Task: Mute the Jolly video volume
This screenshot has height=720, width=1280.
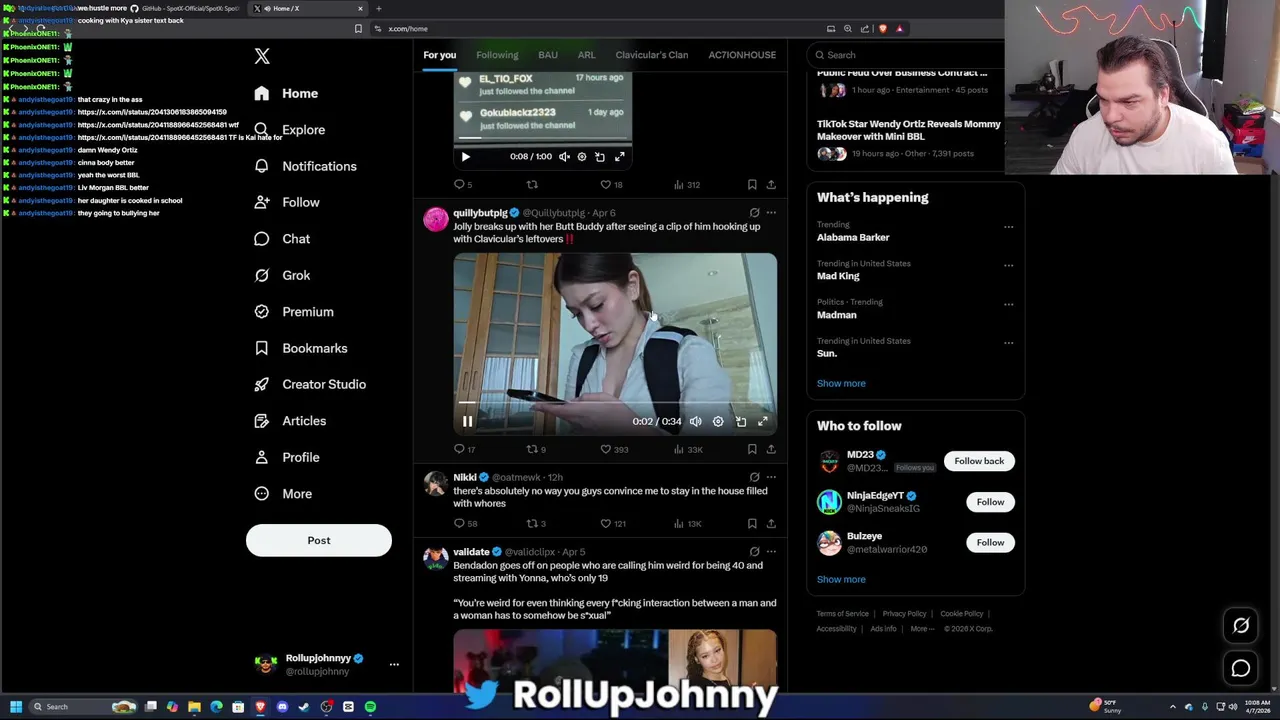Action: coord(695,421)
